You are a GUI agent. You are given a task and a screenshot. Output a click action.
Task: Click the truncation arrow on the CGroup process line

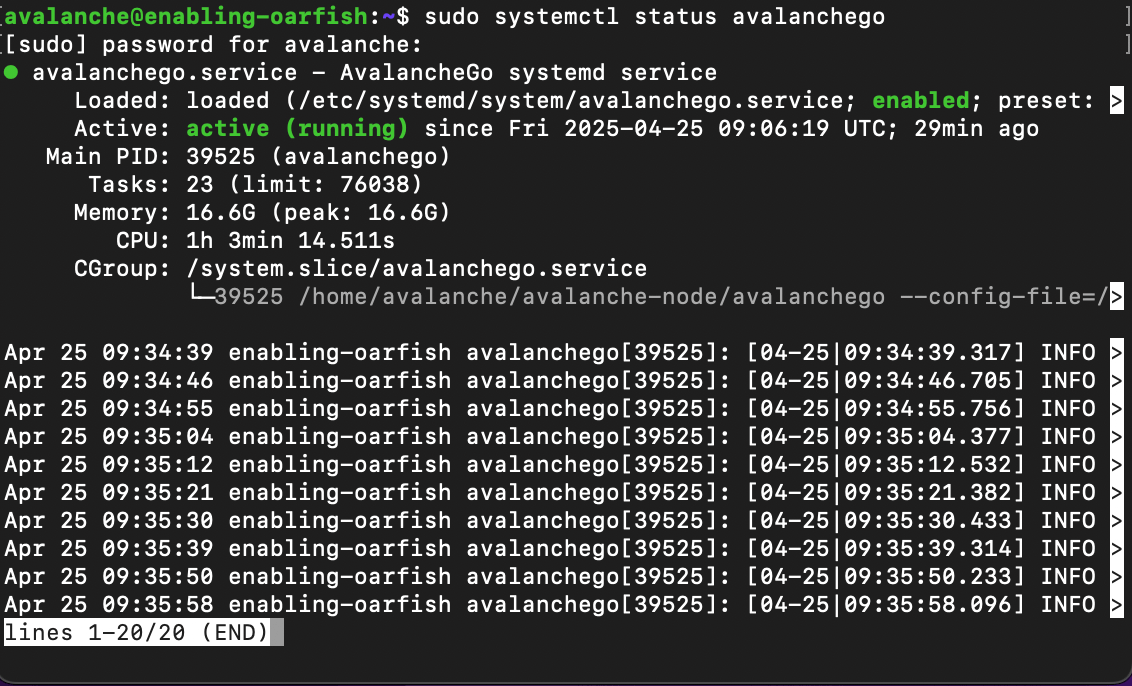(1117, 297)
